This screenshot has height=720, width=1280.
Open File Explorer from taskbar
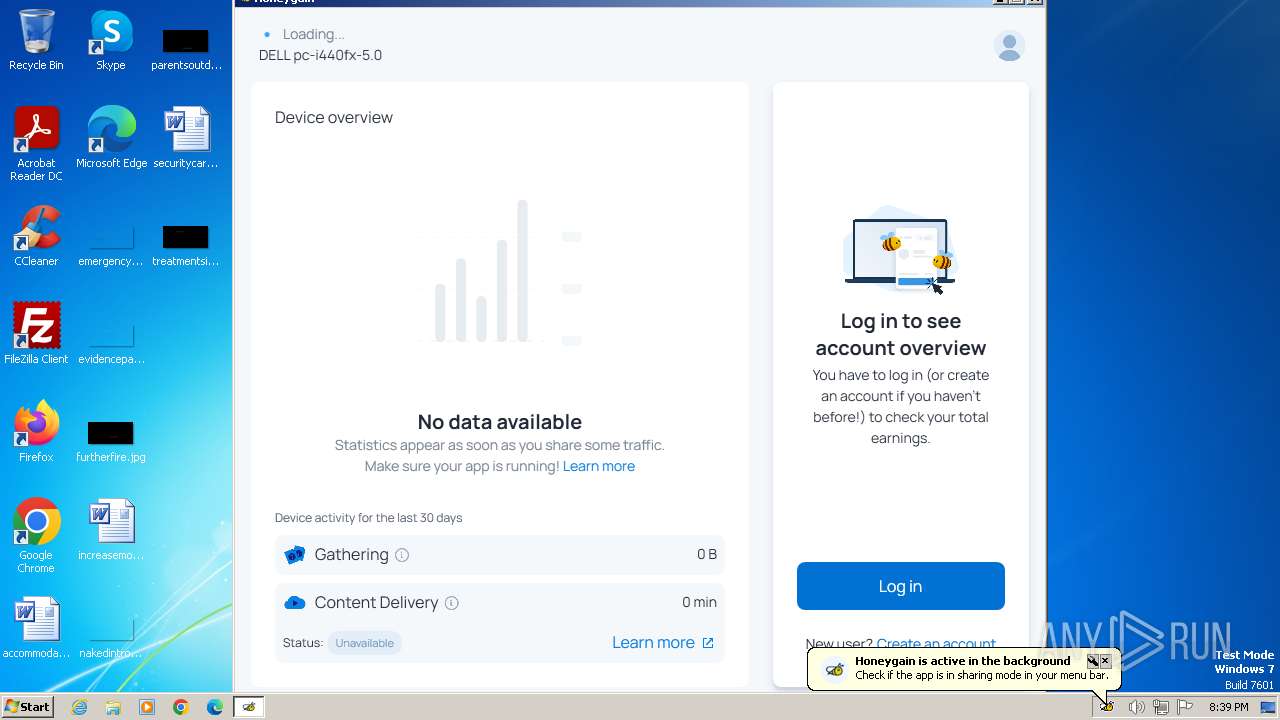pos(113,707)
